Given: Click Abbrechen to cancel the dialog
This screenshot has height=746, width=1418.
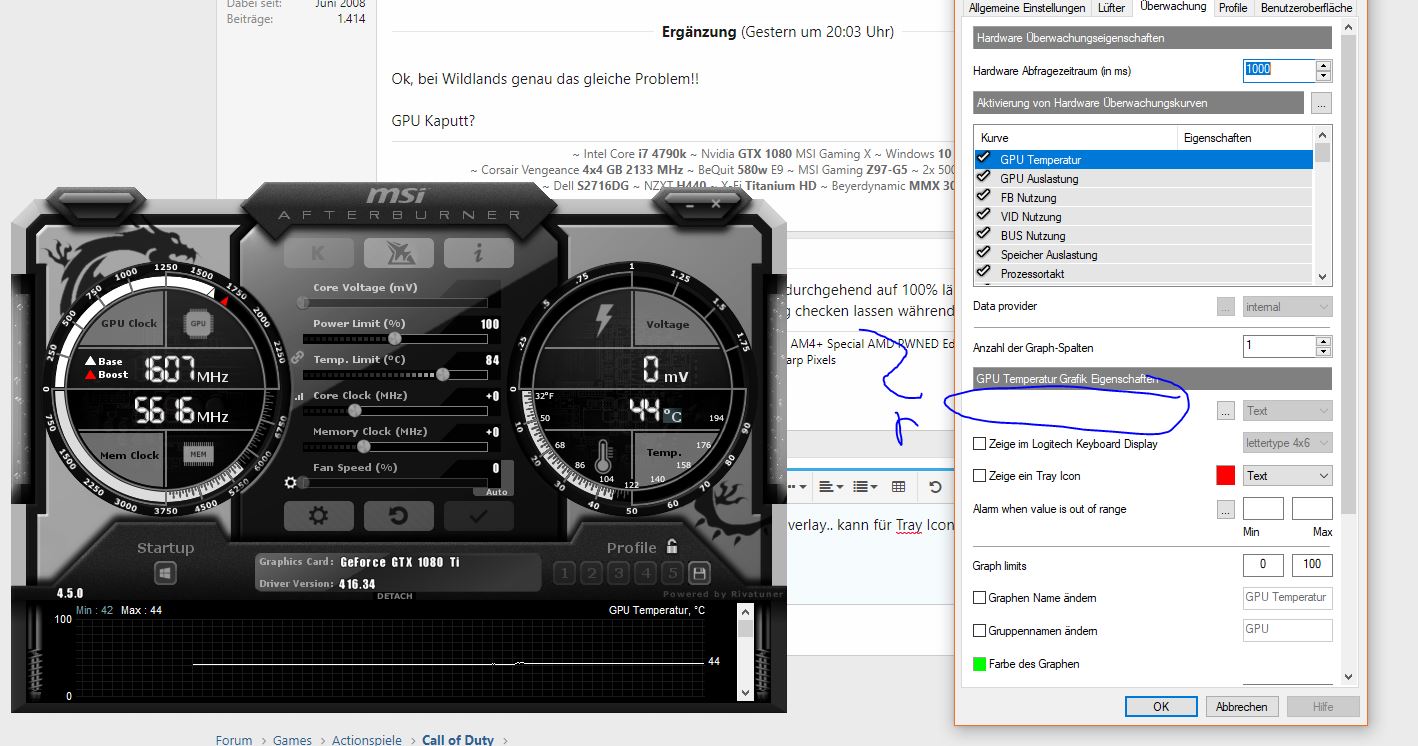Looking at the screenshot, I should point(1241,706).
